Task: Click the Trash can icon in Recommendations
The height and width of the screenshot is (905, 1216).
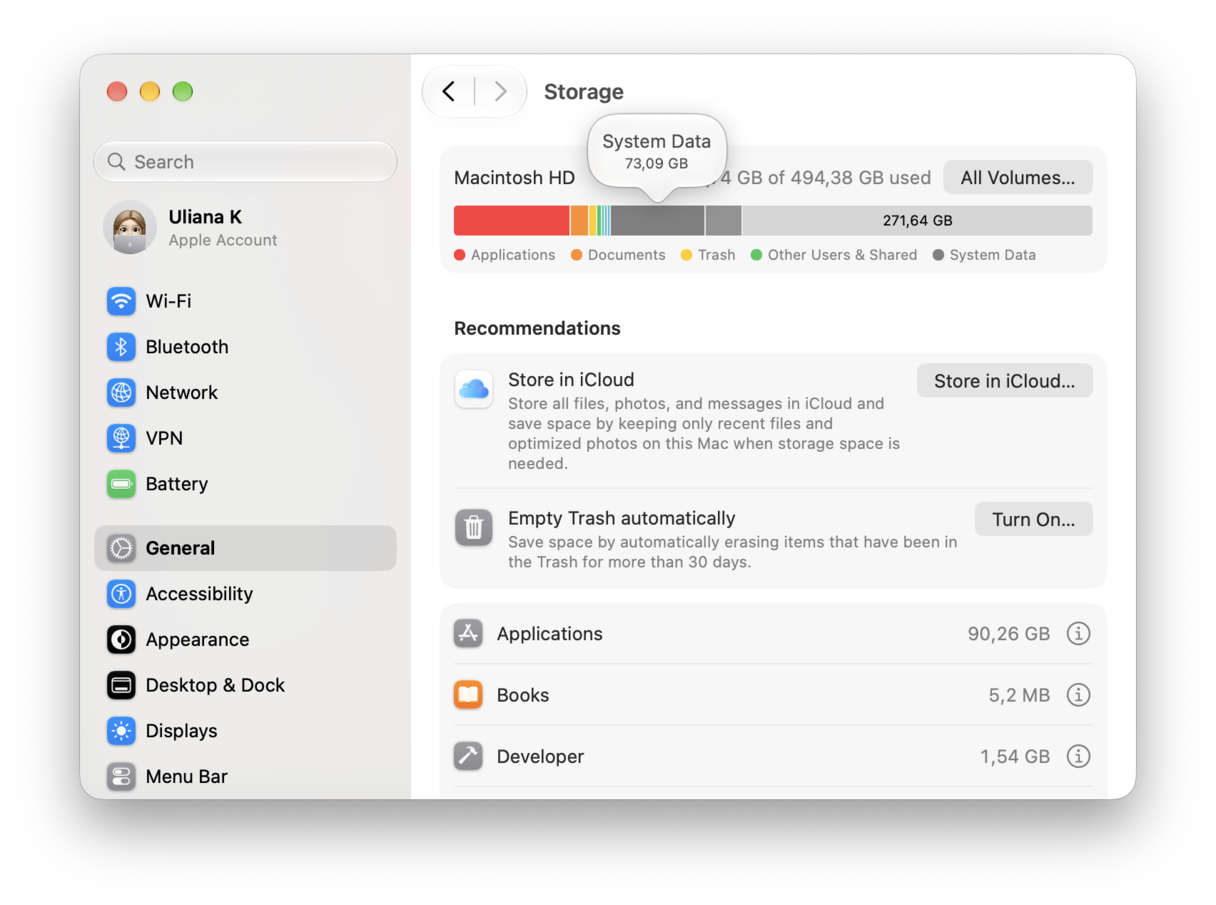Action: click(473, 527)
